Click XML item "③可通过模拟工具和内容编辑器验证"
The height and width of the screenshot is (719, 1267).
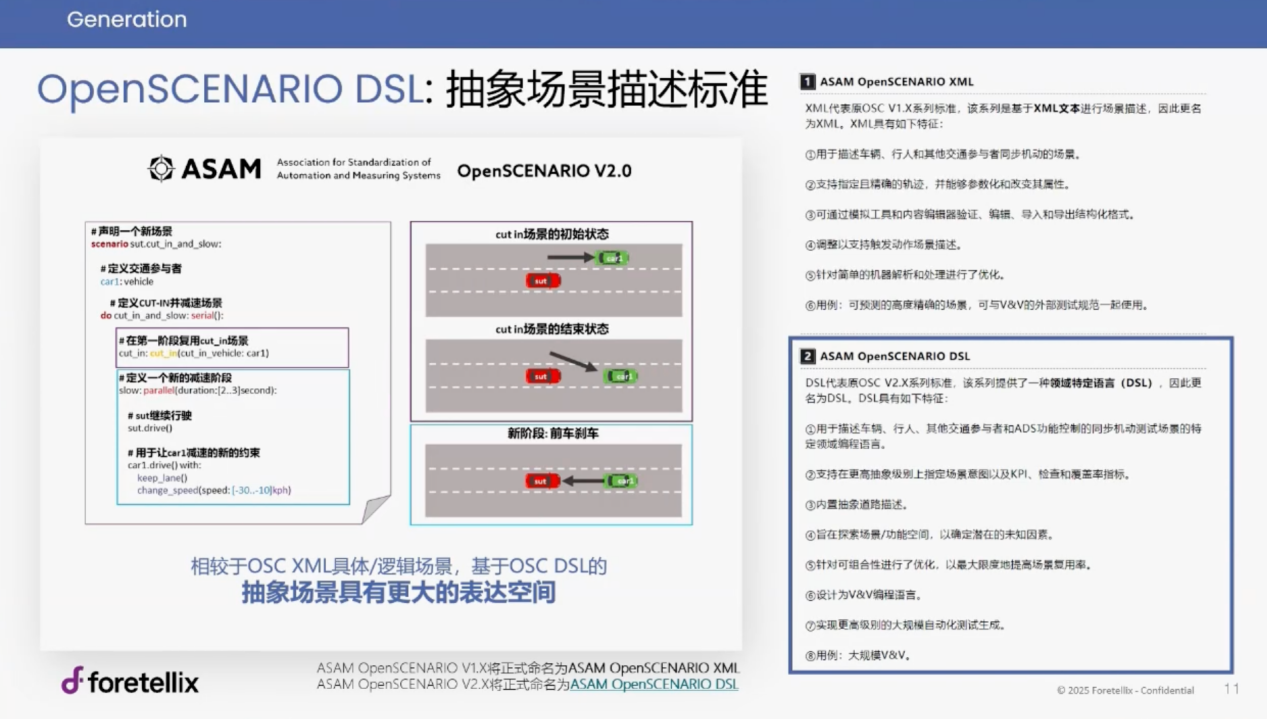969,215
